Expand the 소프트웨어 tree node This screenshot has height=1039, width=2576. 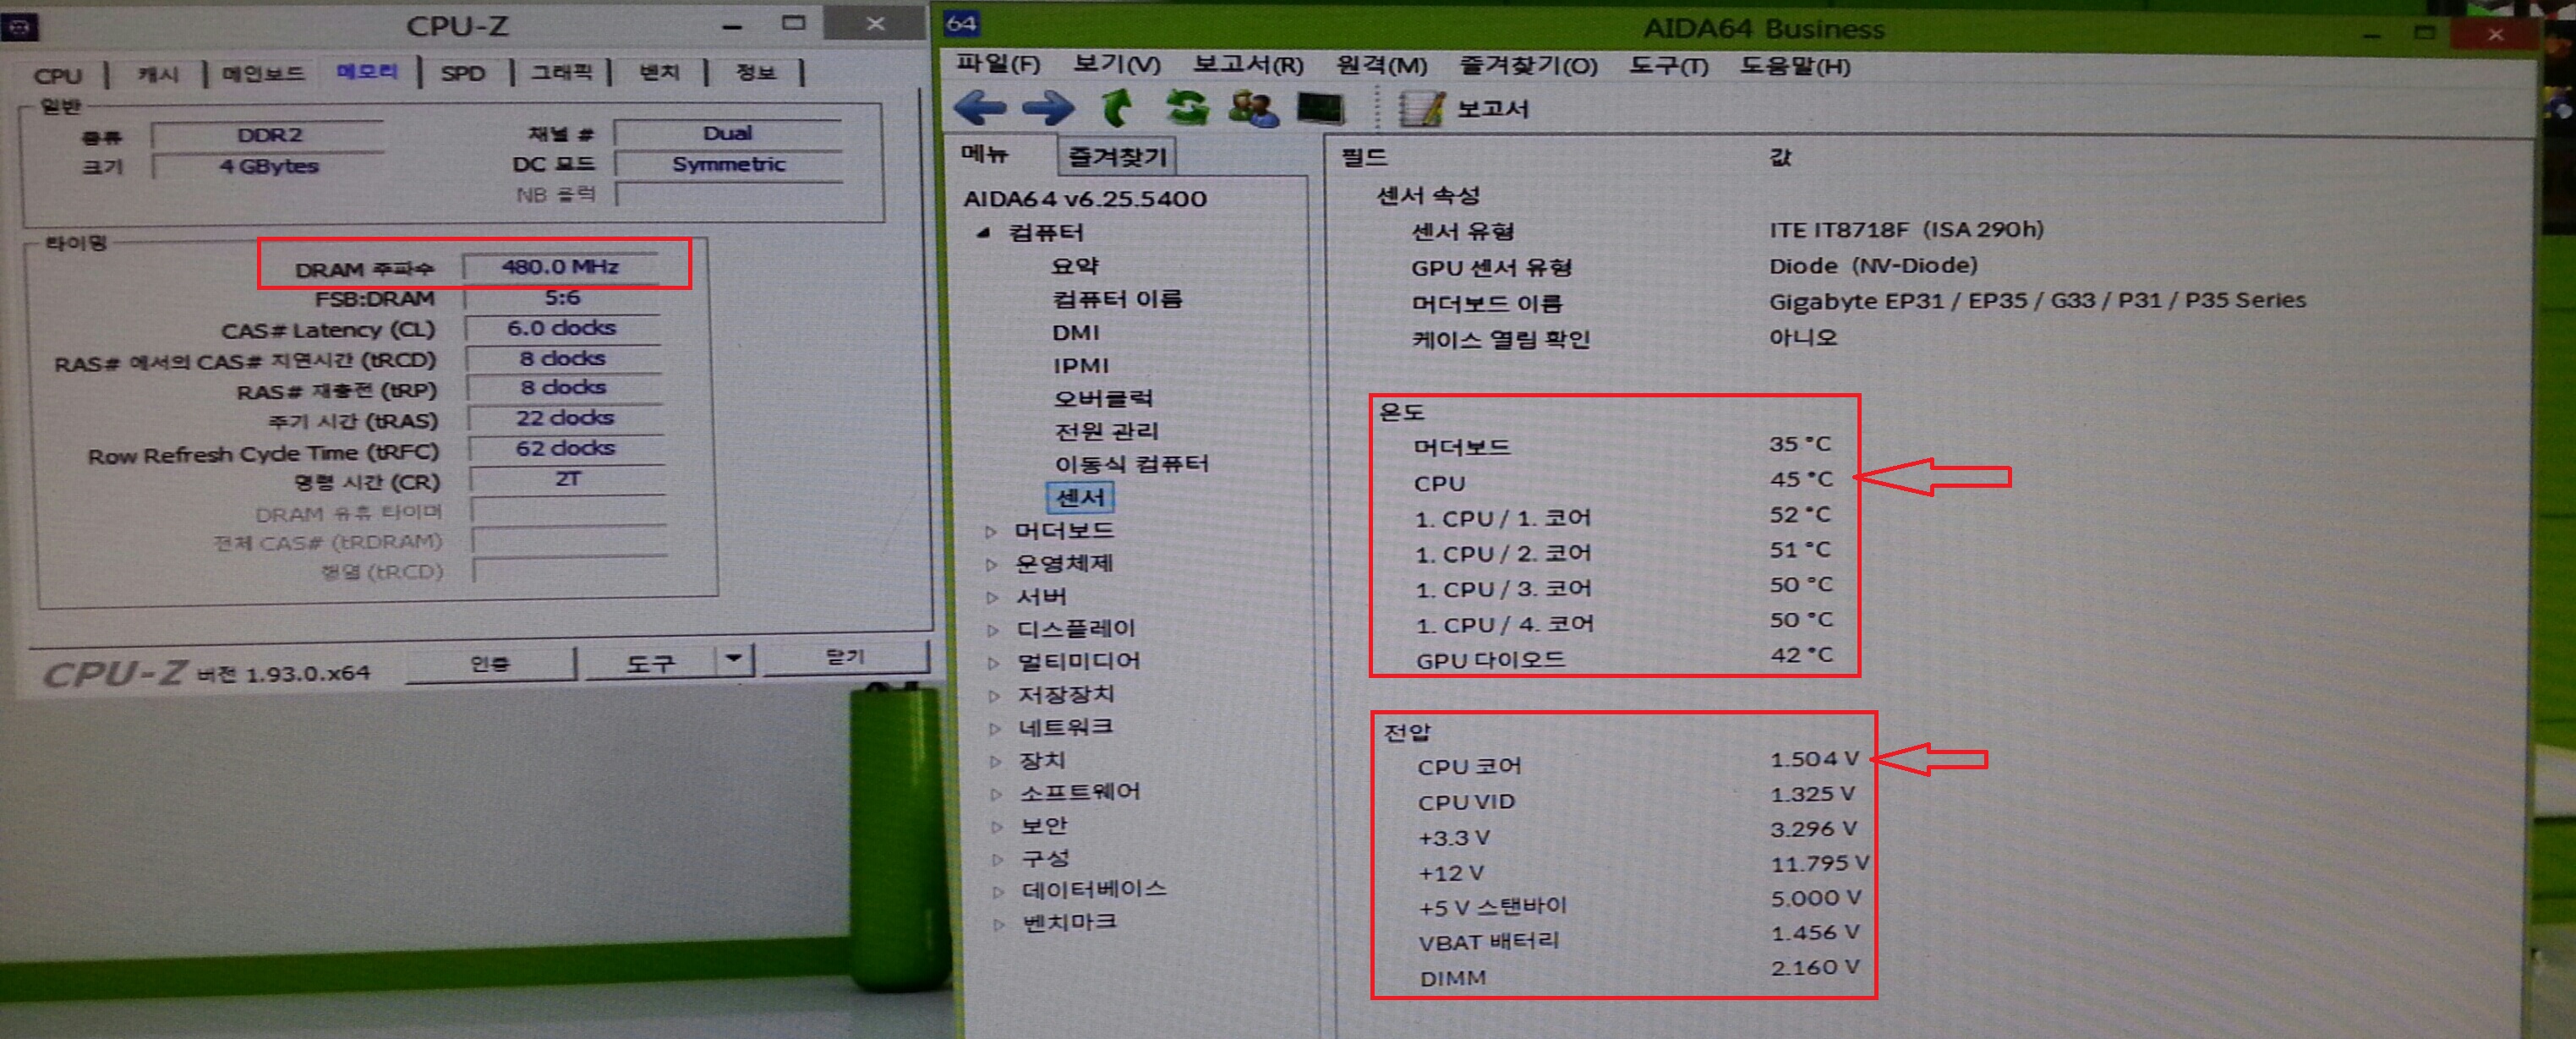click(x=996, y=794)
